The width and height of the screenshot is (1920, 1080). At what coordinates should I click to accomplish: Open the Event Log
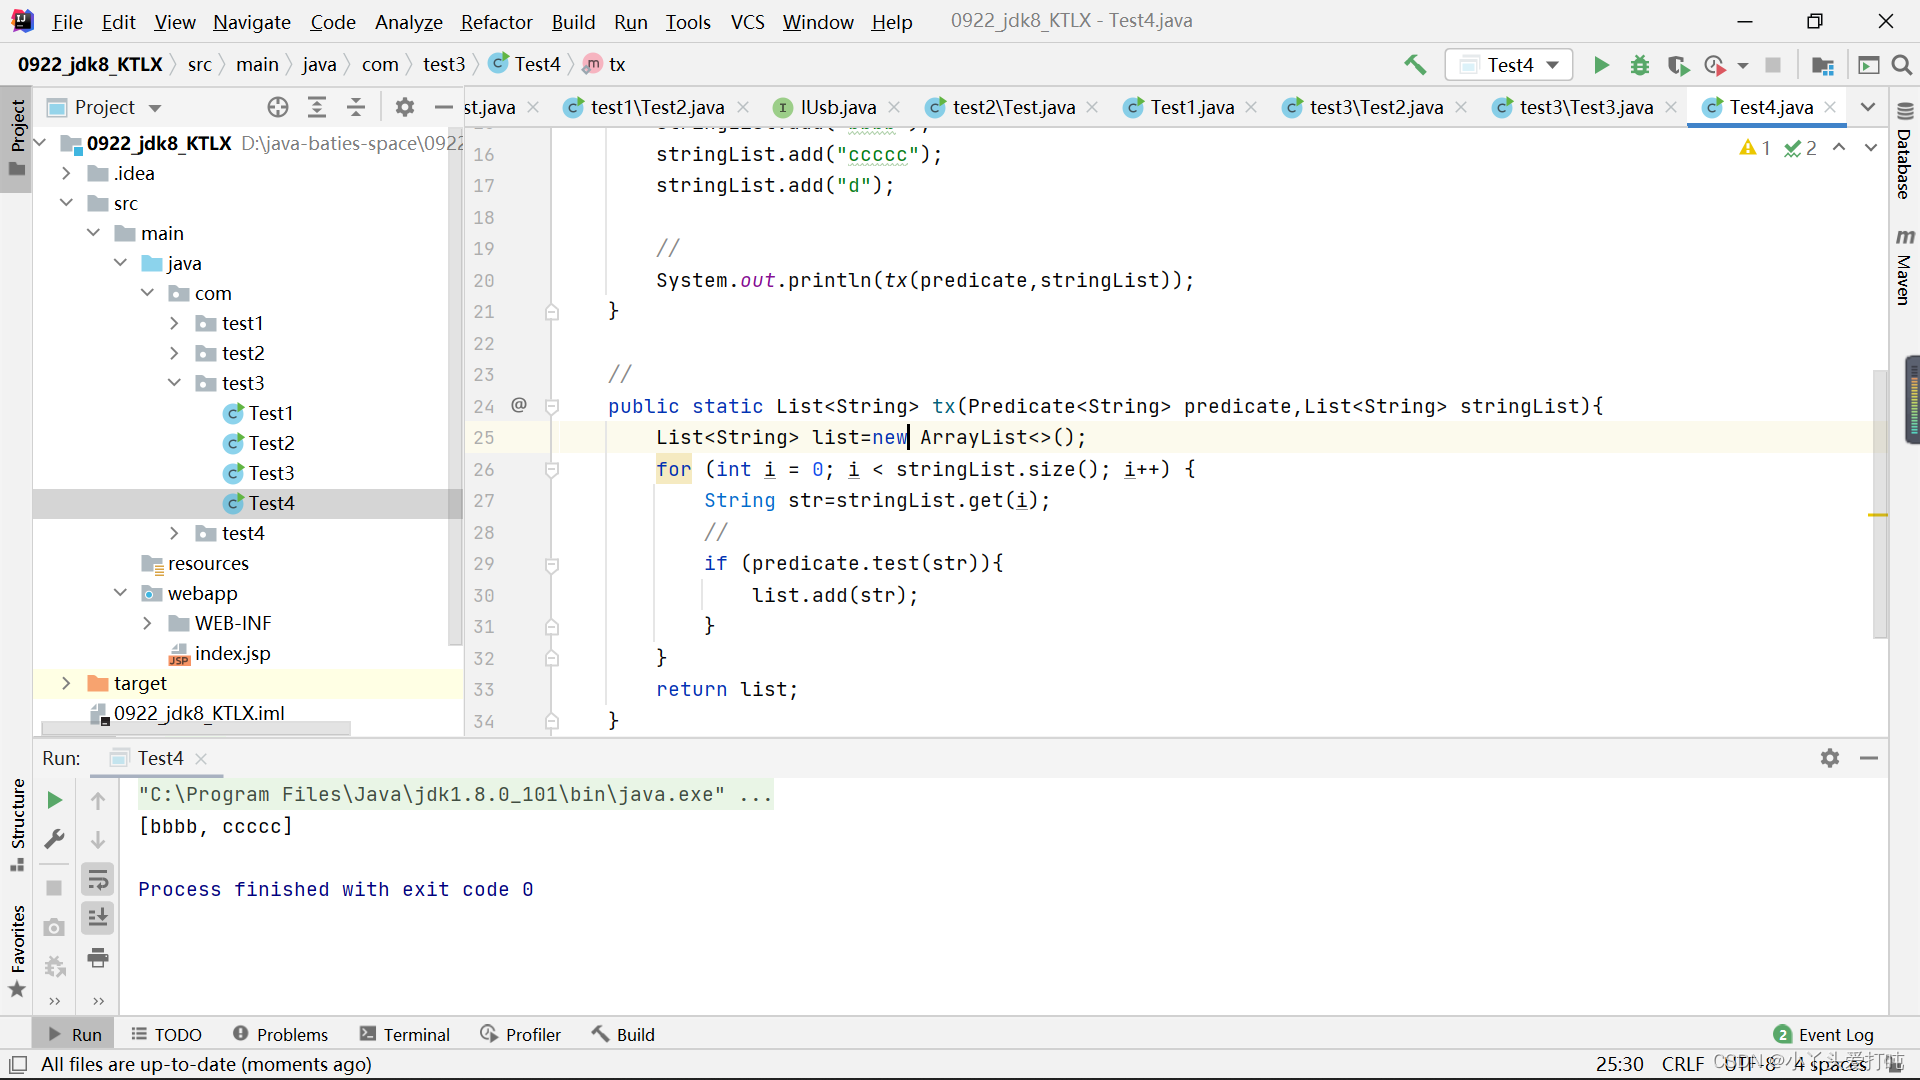pos(1823,1034)
